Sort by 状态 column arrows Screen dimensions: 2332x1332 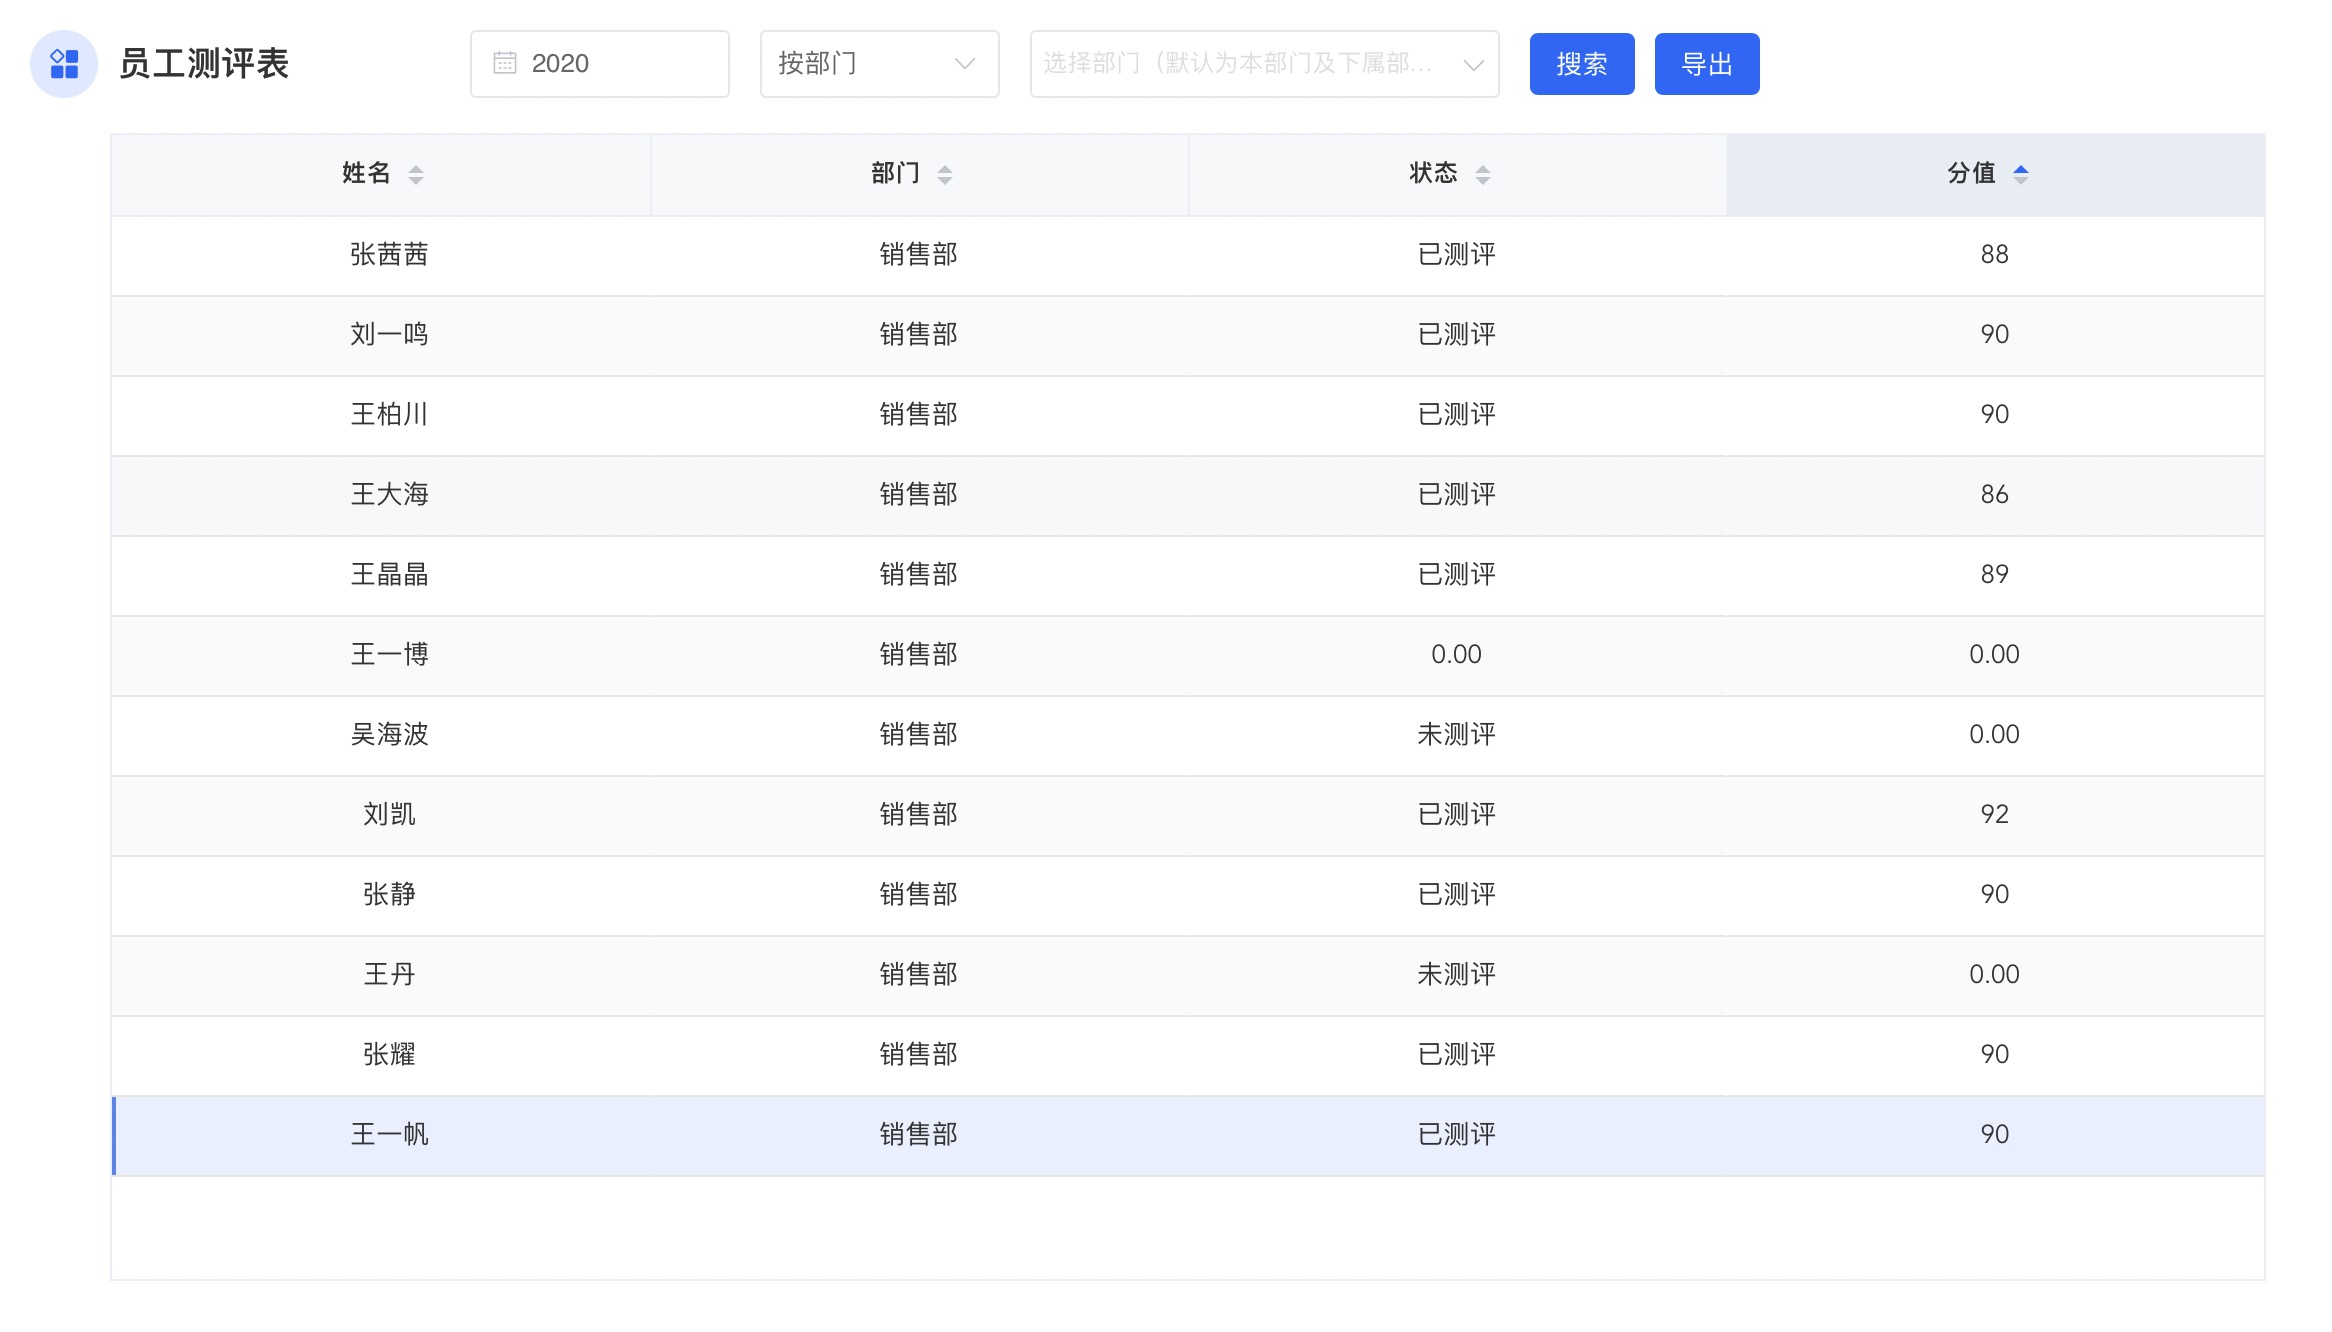coord(1483,175)
